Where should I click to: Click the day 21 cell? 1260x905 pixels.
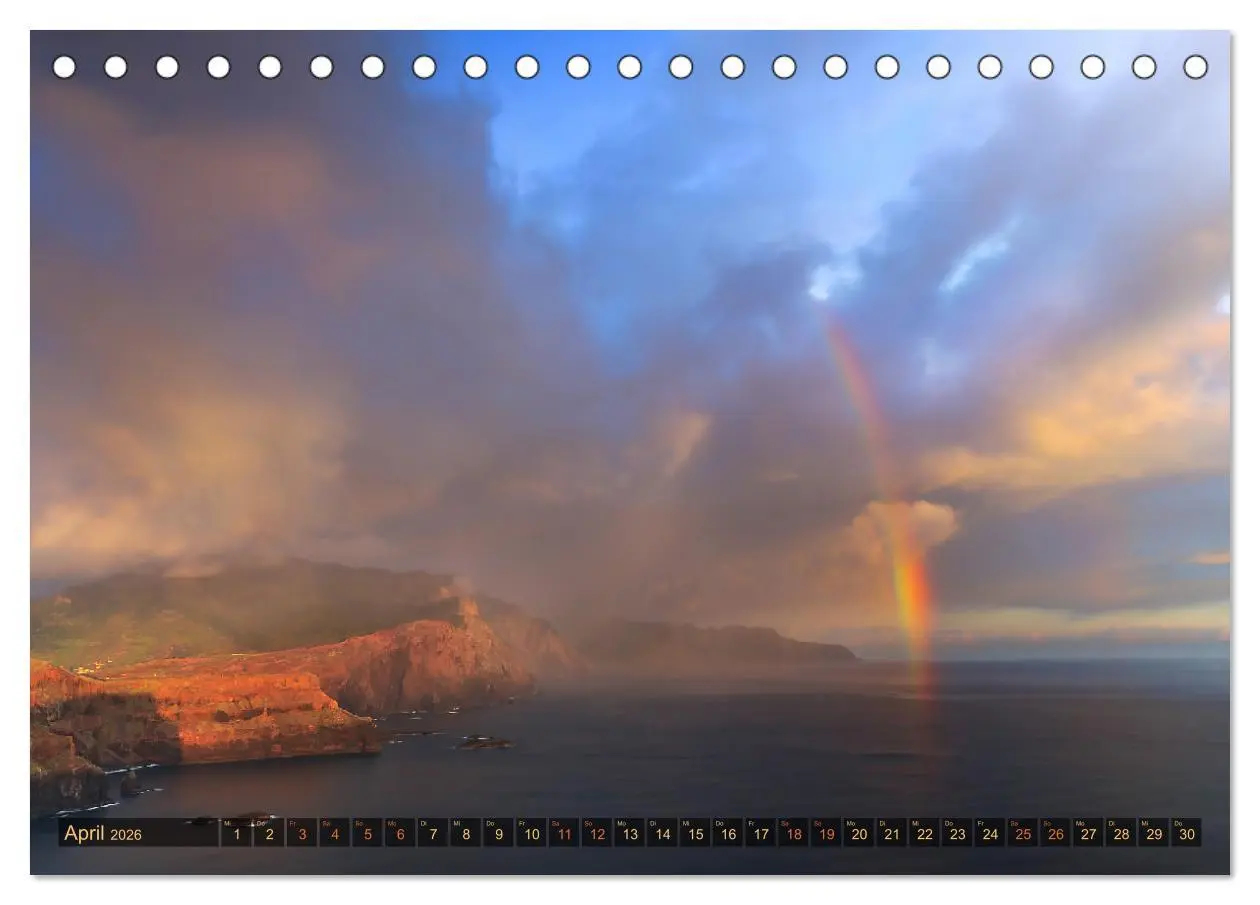(x=892, y=832)
